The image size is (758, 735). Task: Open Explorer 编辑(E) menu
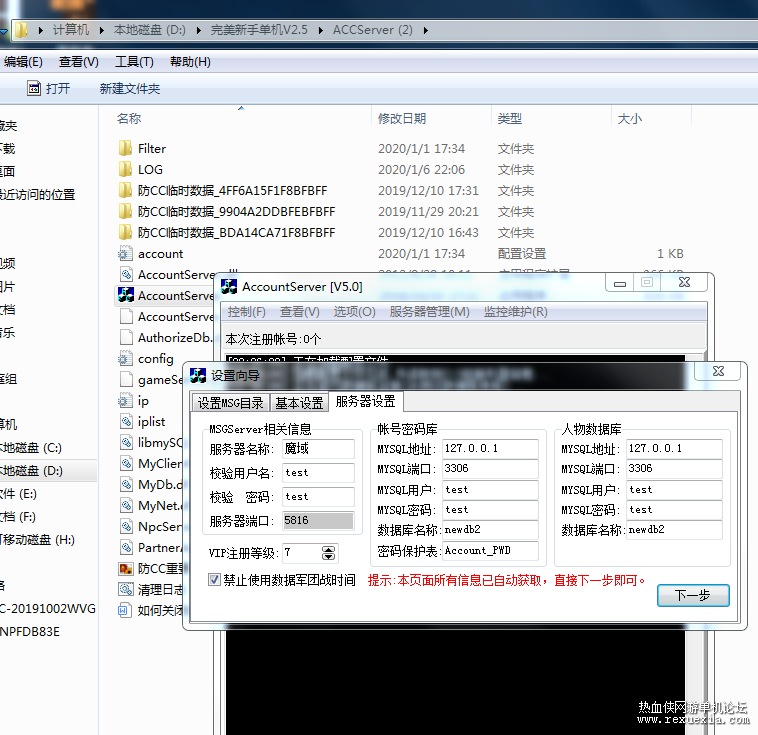pos(23,62)
